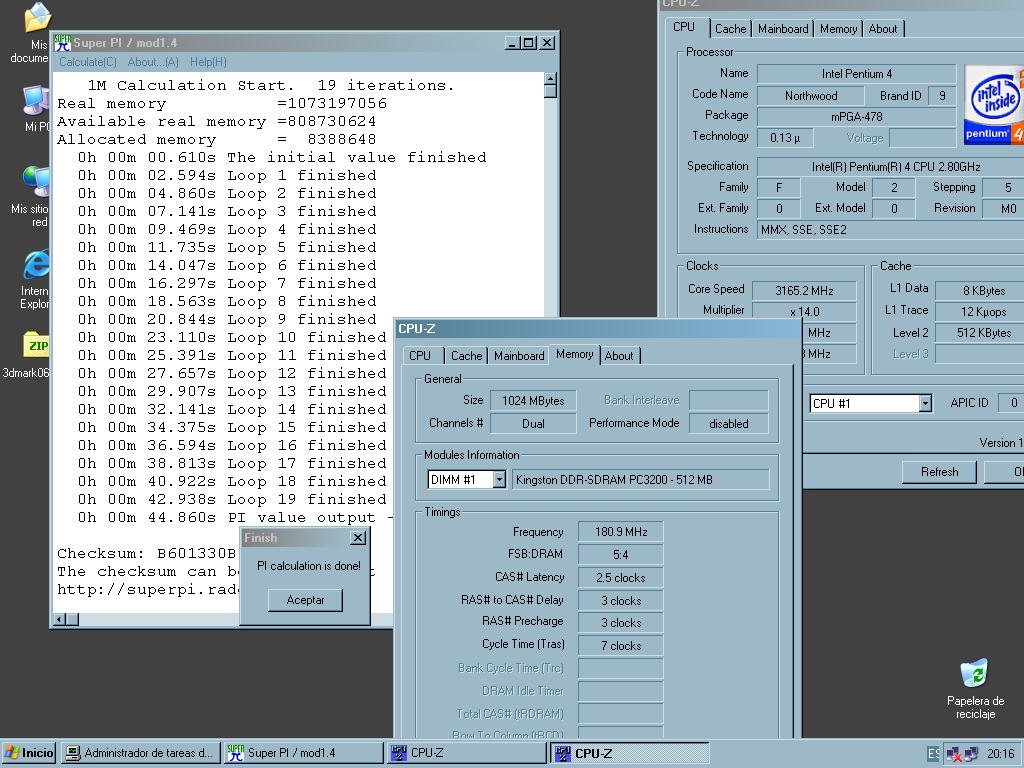Click Aceptar in the Finish dialog
The image size is (1024, 768).
pos(305,600)
